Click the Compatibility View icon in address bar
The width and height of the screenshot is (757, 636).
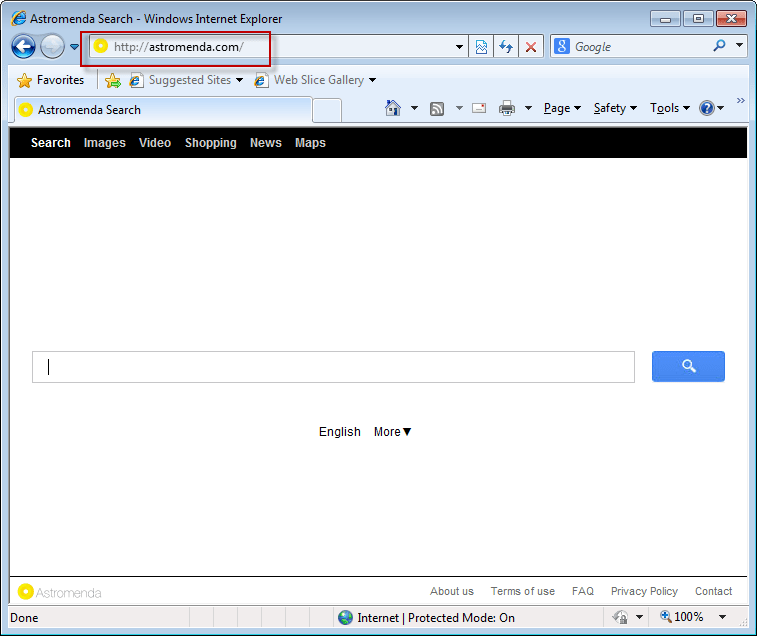point(482,47)
